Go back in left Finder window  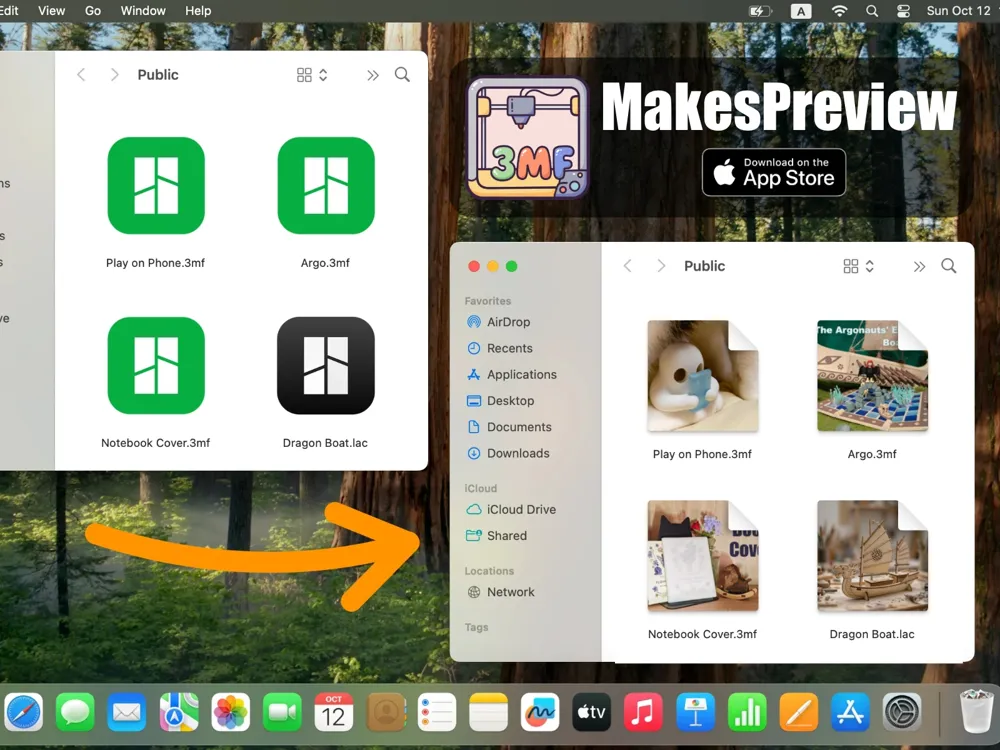[81, 75]
